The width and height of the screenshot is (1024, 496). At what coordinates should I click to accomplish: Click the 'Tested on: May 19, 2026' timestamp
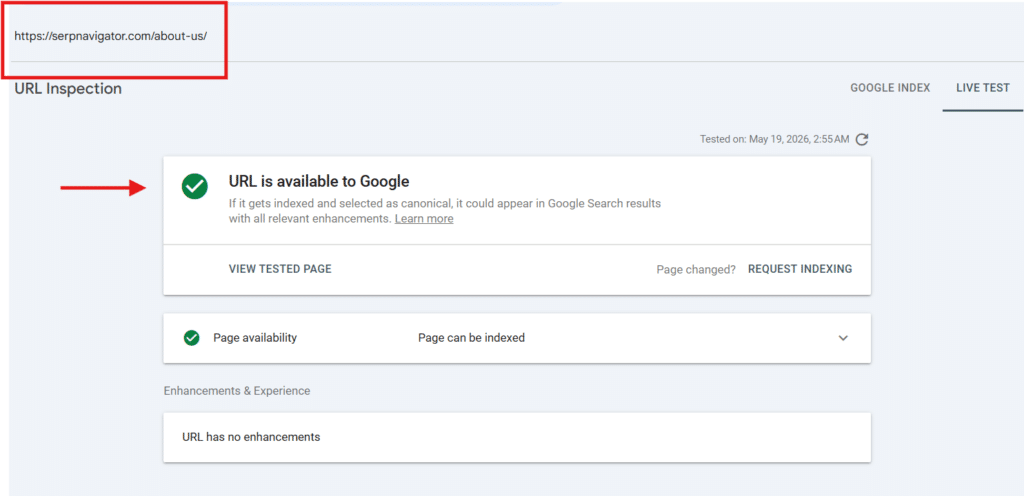775,139
